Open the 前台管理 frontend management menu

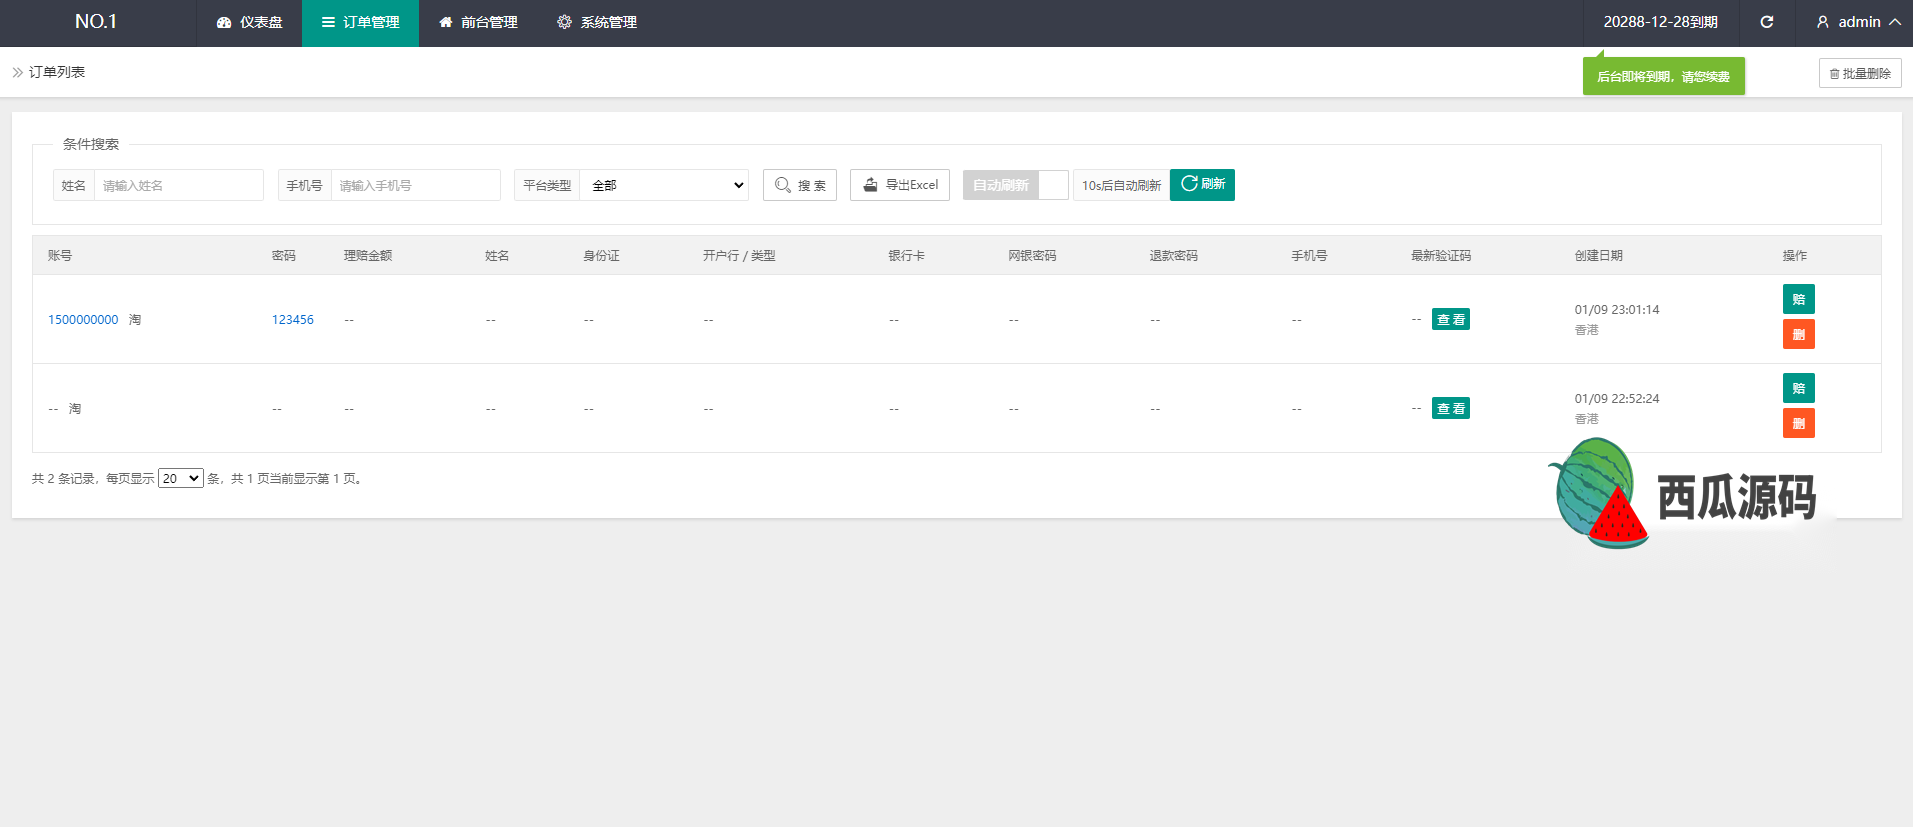click(x=478, y=22)
